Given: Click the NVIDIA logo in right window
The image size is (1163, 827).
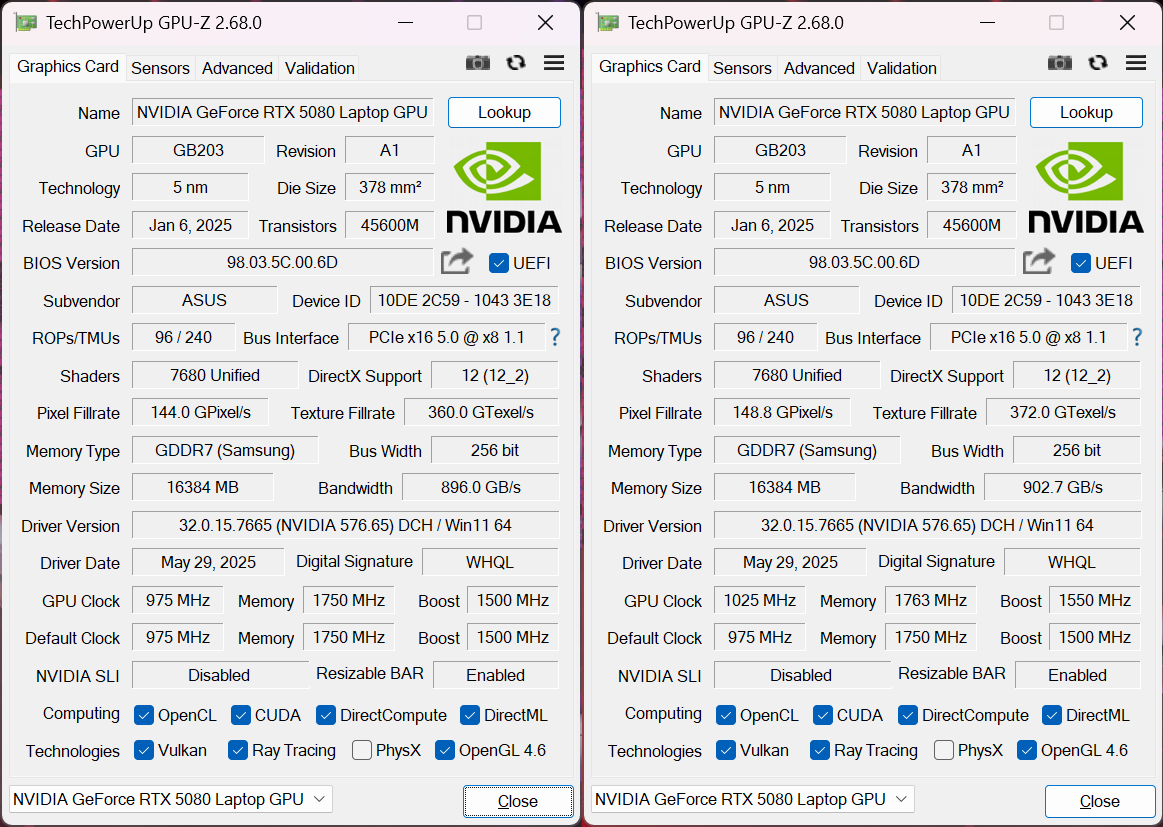Looking at the screenshot, I should click(x=1086, y=187).
